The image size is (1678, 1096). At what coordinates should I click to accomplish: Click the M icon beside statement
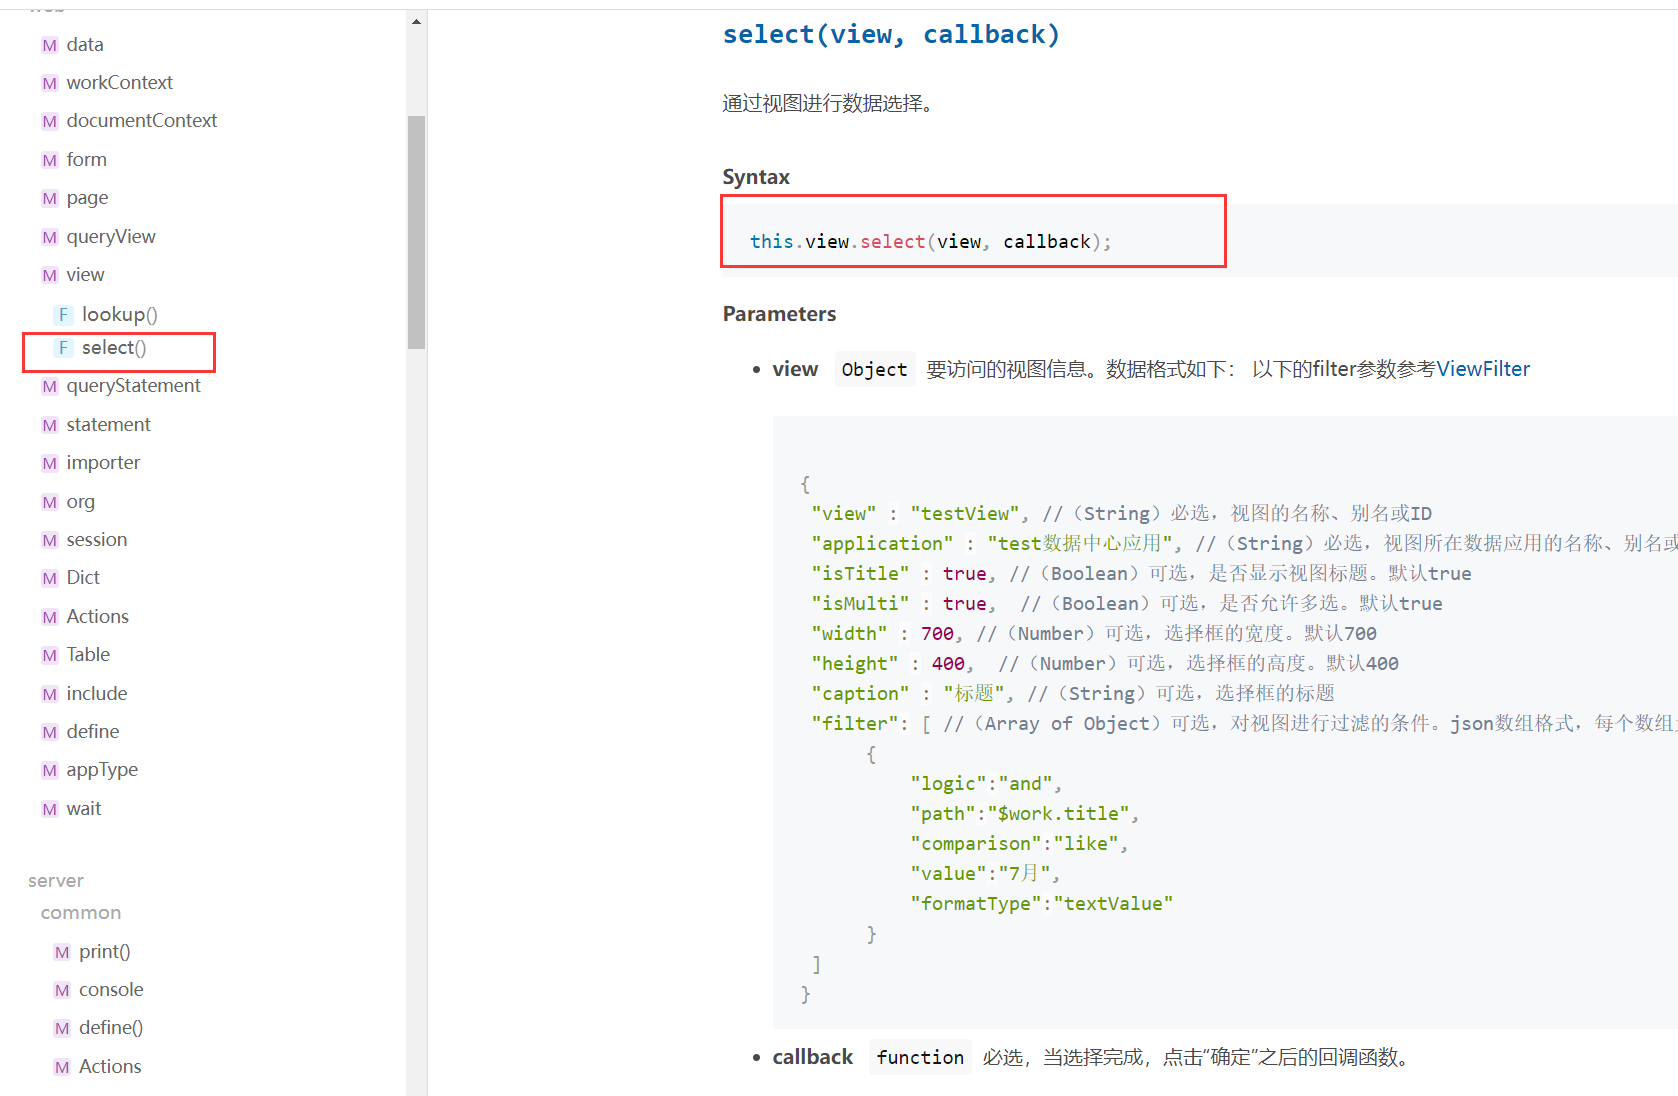[x=49, y=425]
